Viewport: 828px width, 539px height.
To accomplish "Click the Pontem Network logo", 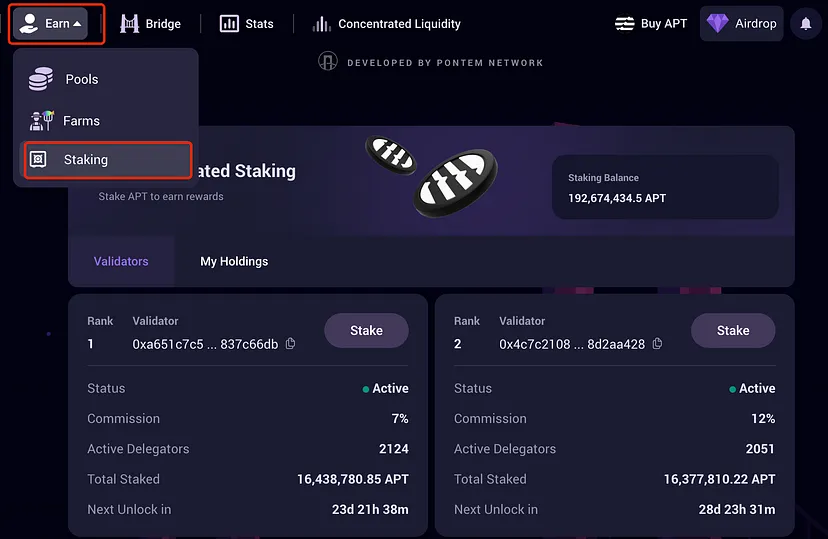I will click(x=327, y=62).
